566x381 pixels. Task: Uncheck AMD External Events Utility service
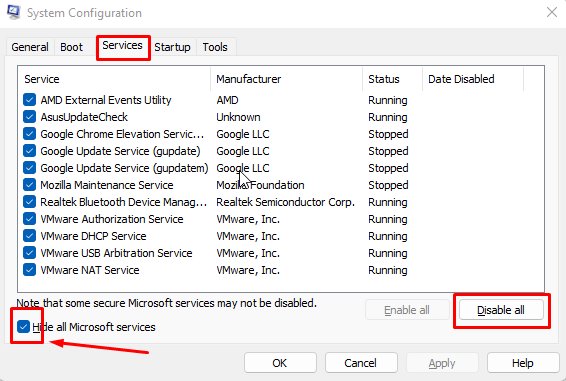point(29,100)
